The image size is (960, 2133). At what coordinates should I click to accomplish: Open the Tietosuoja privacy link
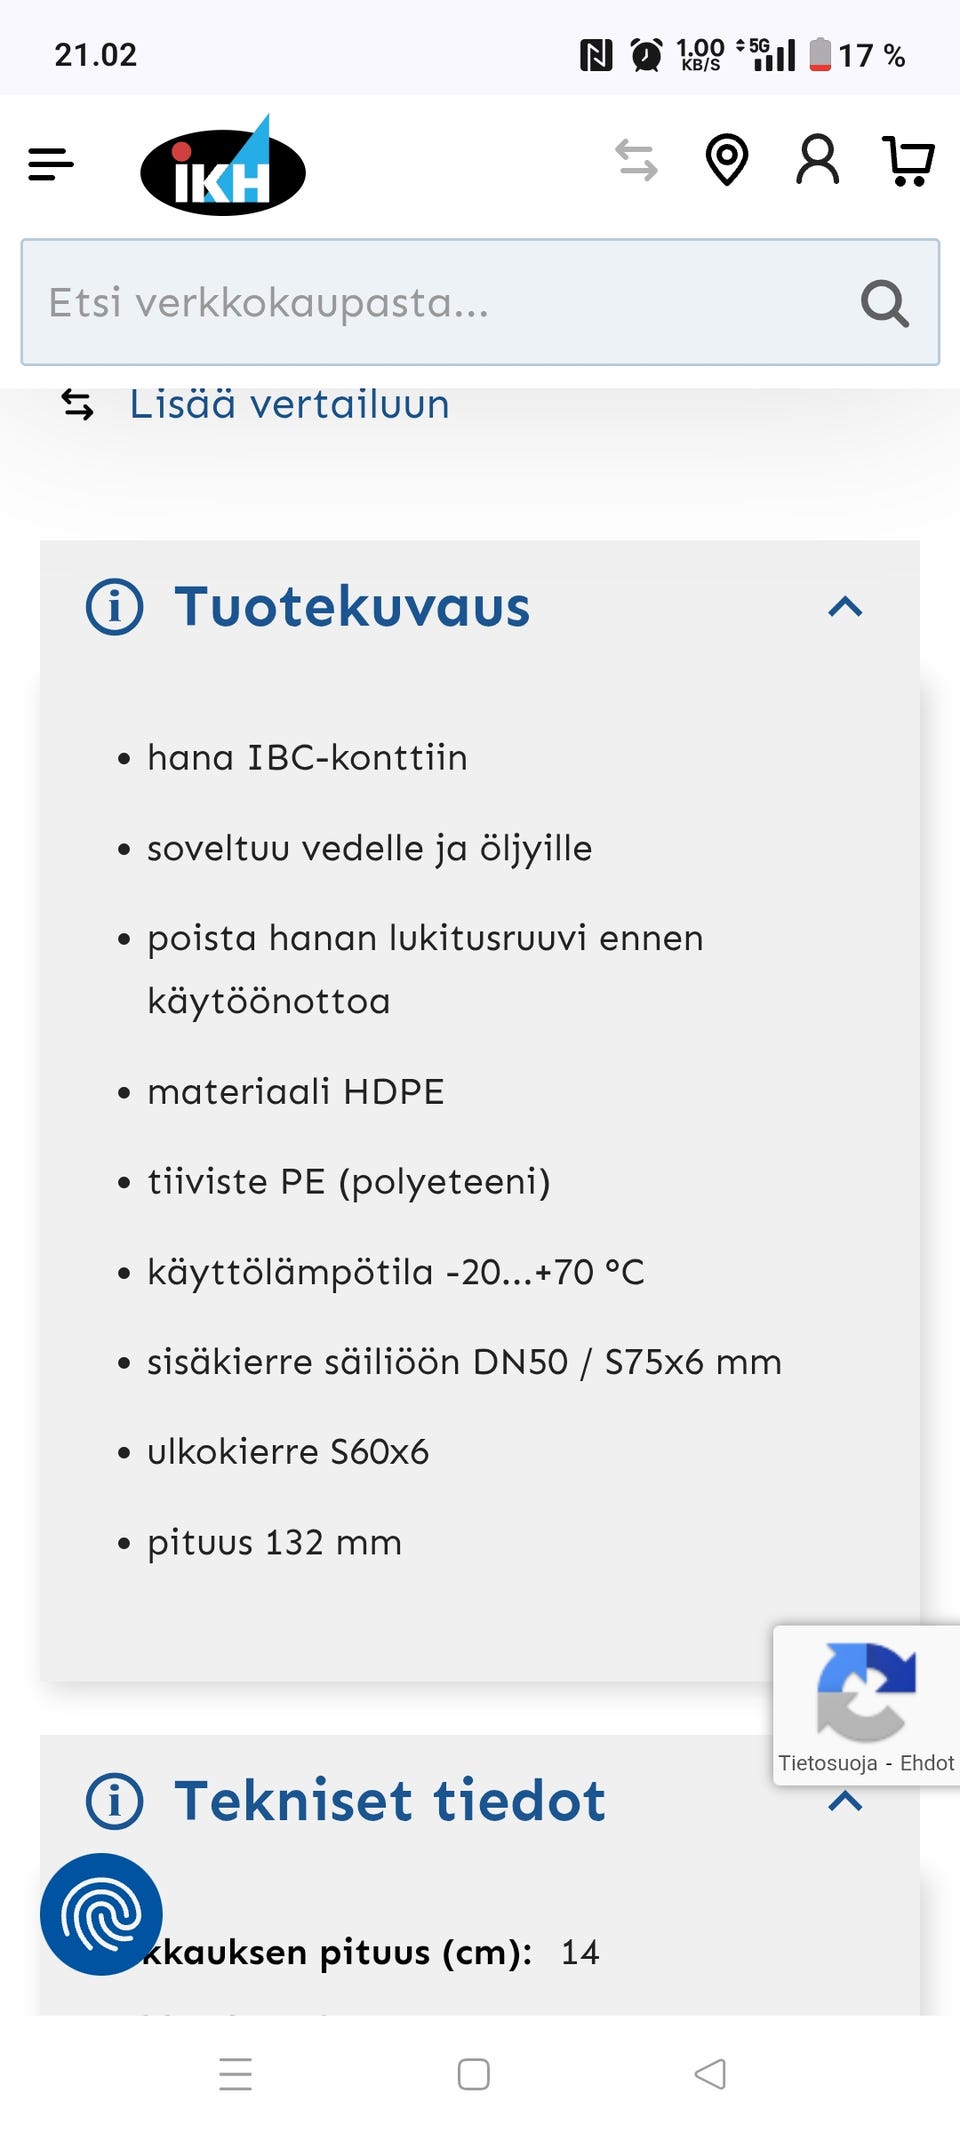tap(827, 1763)
